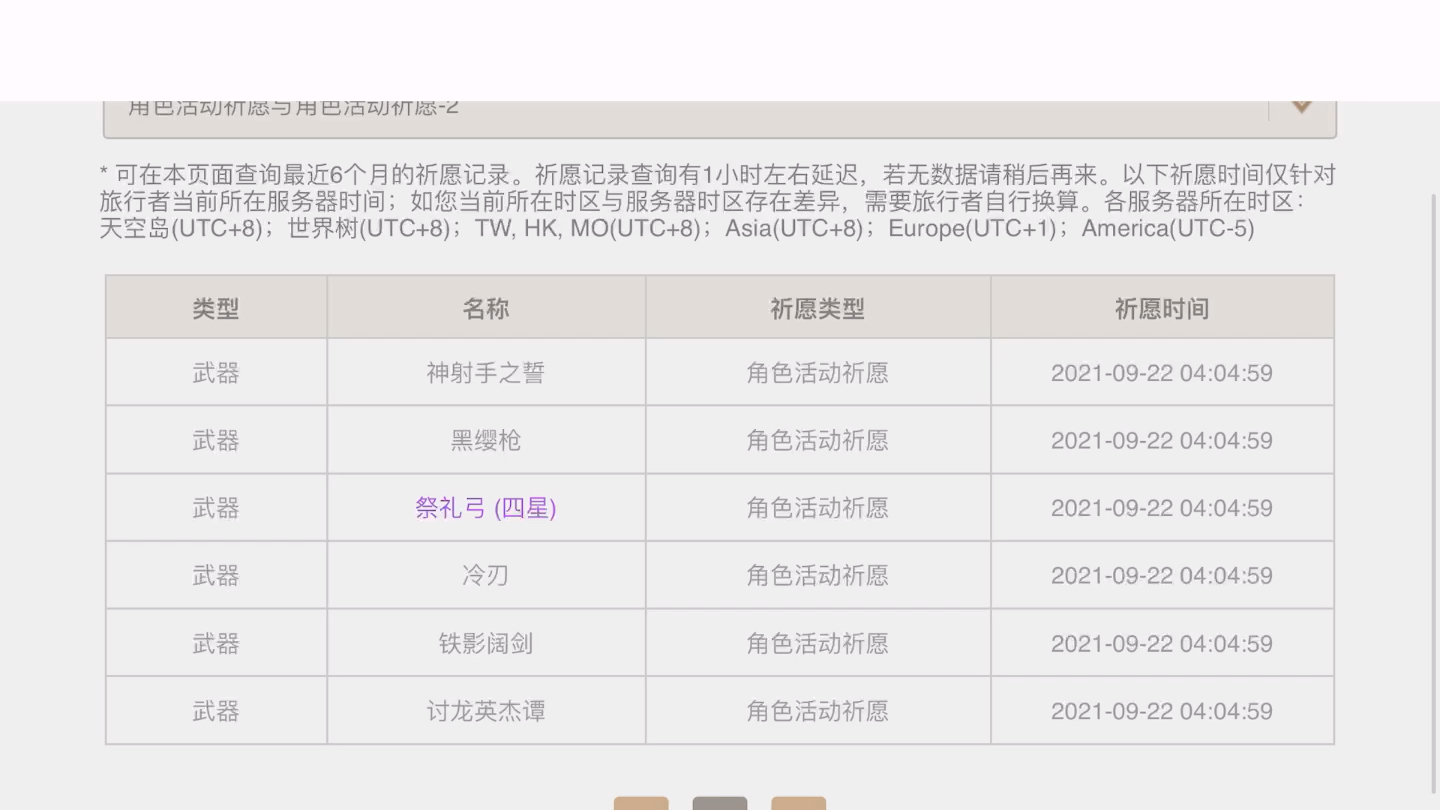Click the timestamp in the 黑缨枪 row

click(x=1162, y=440)
